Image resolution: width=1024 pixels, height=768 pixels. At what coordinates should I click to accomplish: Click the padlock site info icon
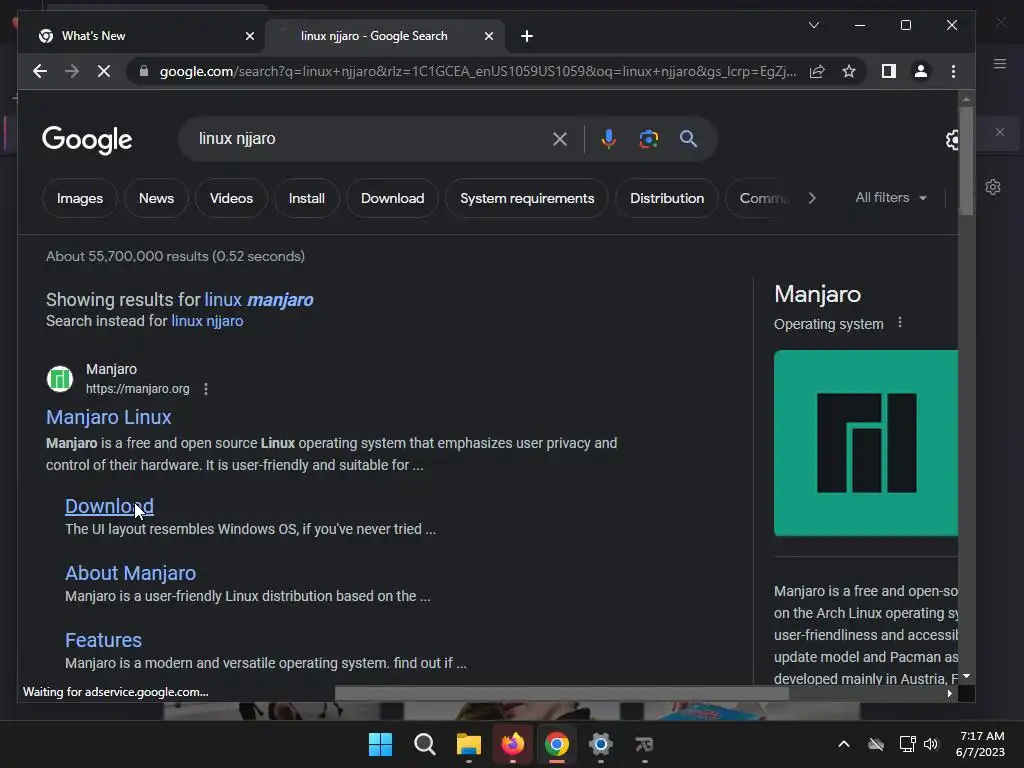pos(144,71)
